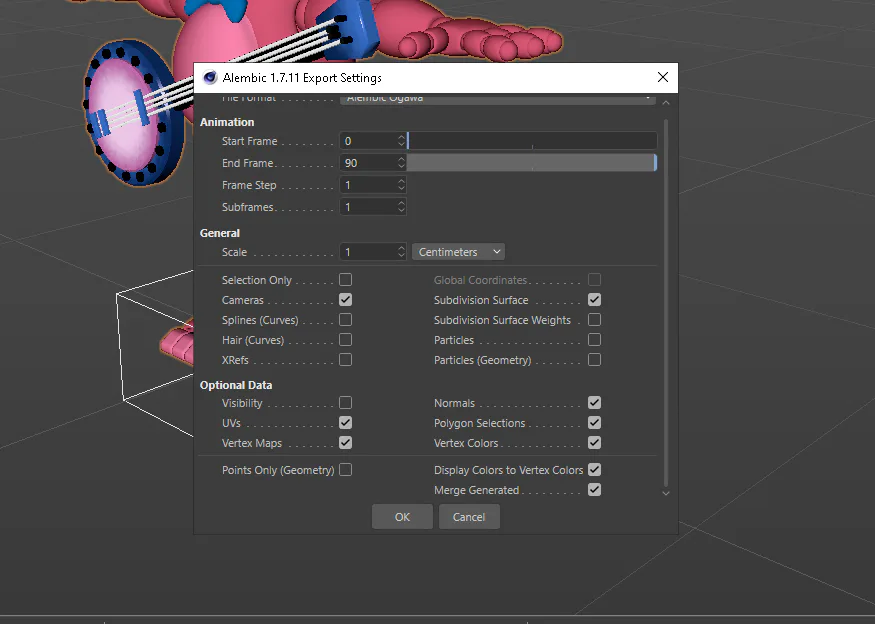Click the Subframes label
This screenshot has height=624, width=875.
247,207
